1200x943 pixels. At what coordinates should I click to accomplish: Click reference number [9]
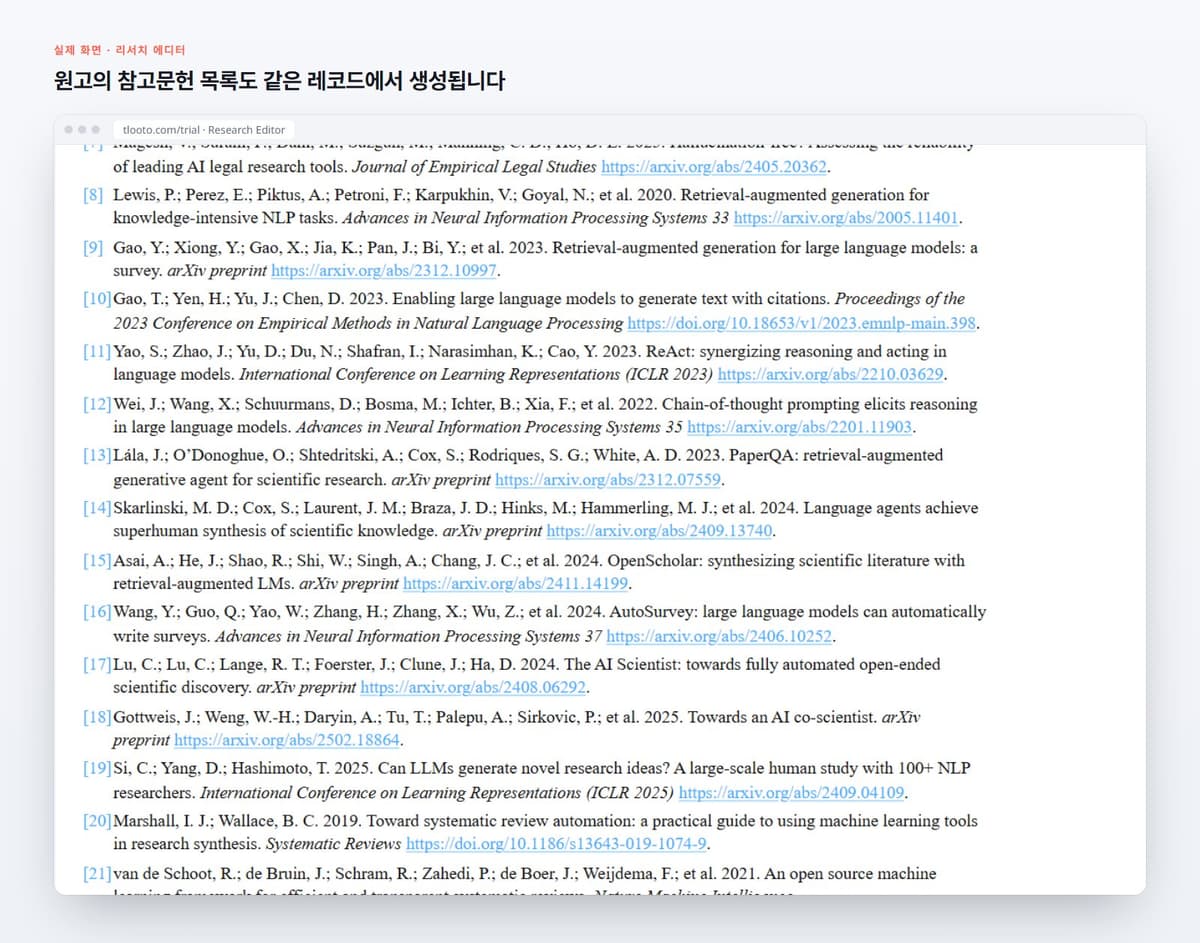click(93, 247)
